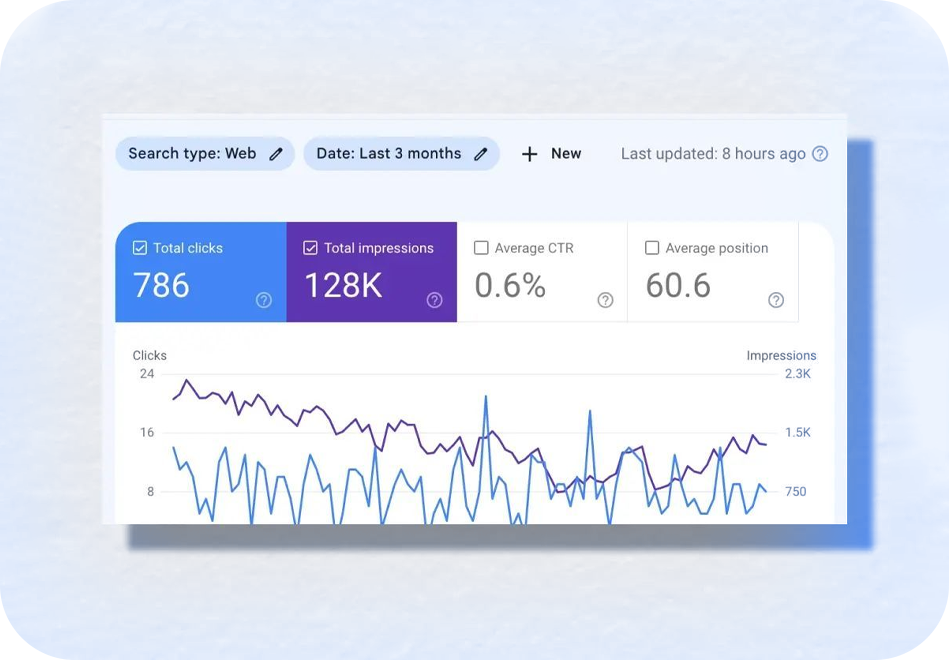The width and height of the screenshot is (949, 660).
Task: Click the 'Last updated: 8 hours ago' text
Action: (713, 154)
